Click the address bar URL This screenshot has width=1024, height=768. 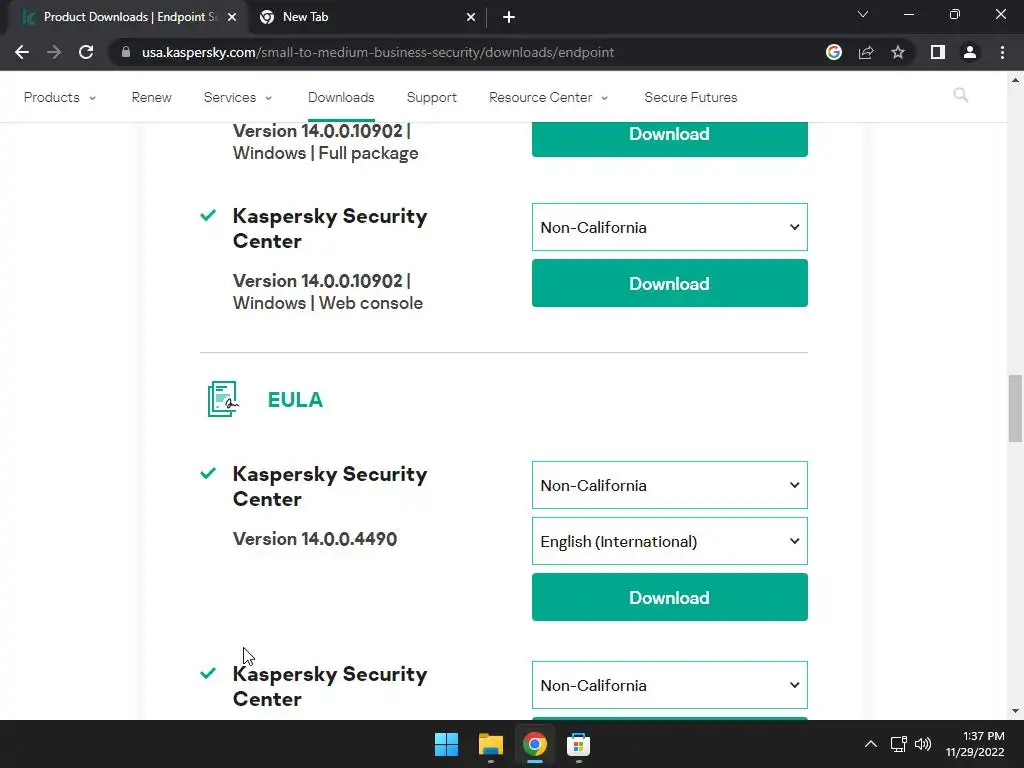(377, 52)
